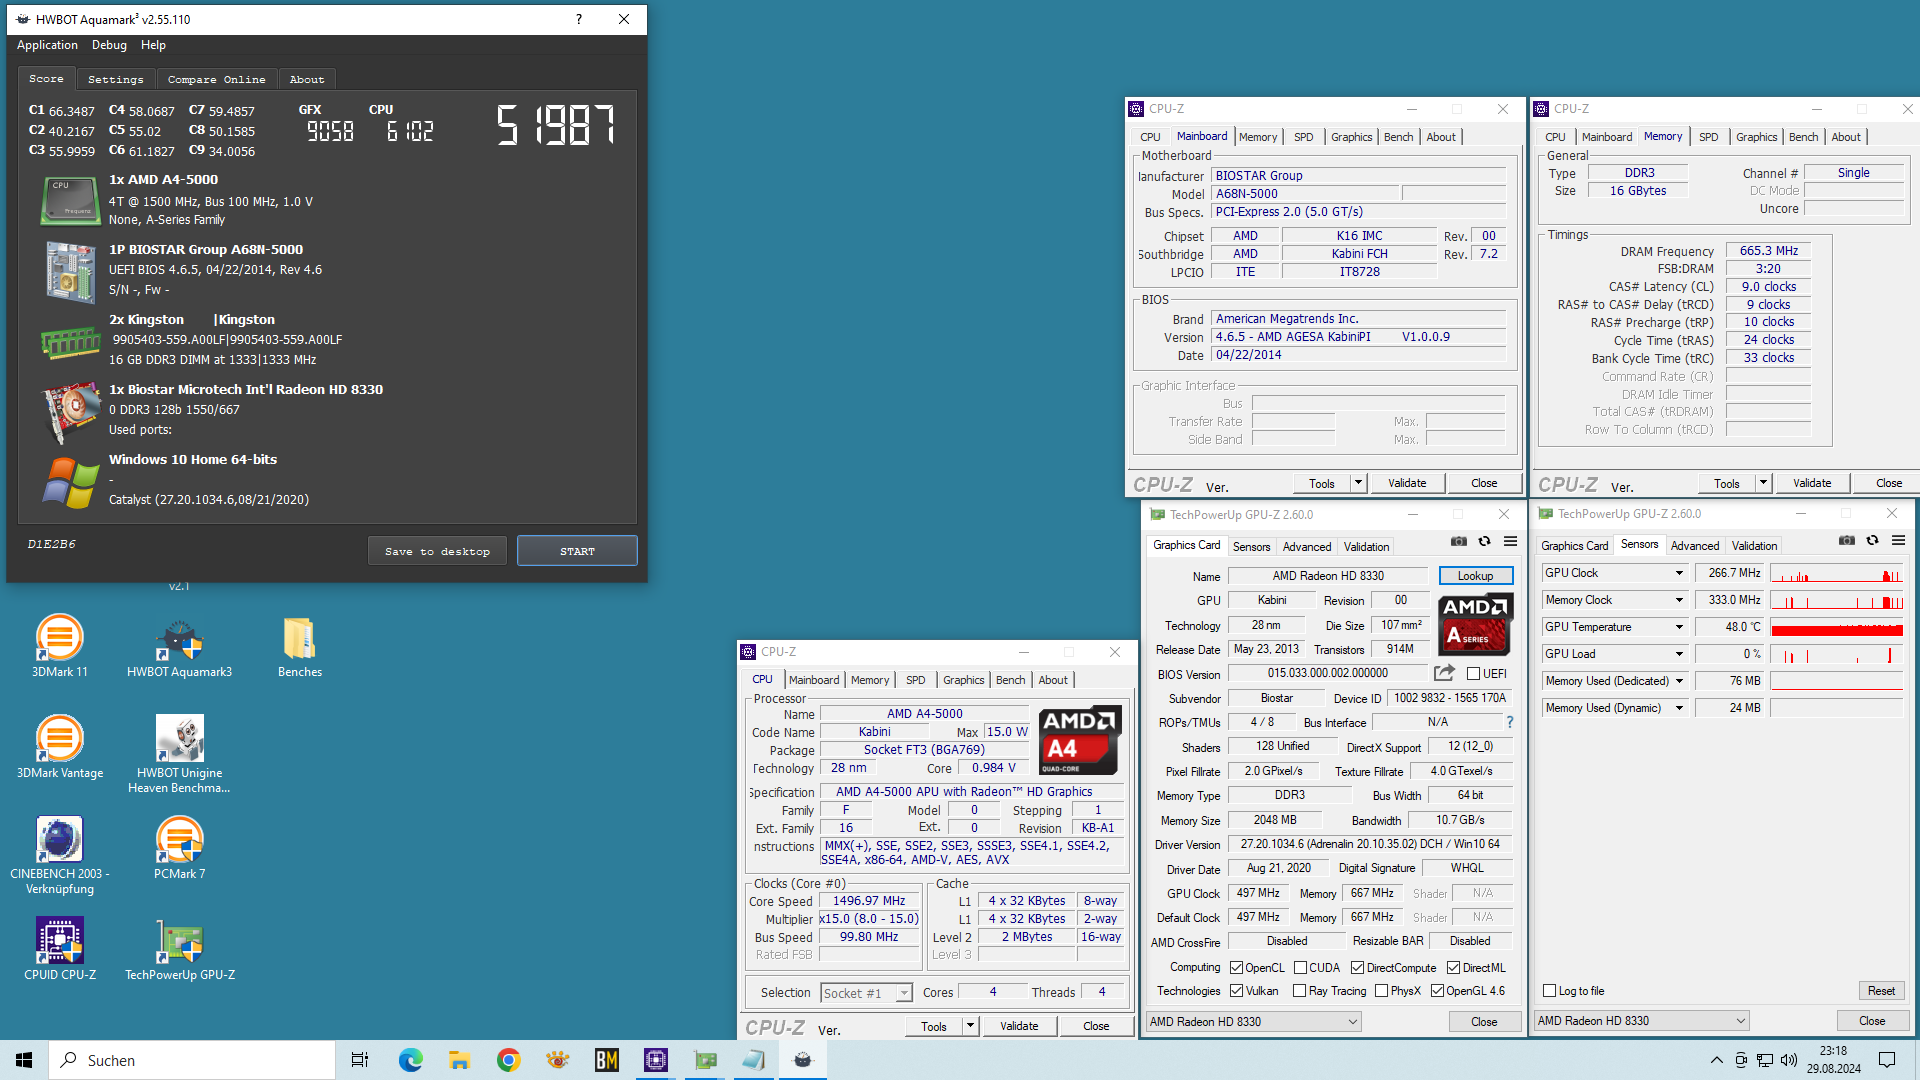Open hamburger menu in GPU-Z Sensors window

[x=1898, y=540]
